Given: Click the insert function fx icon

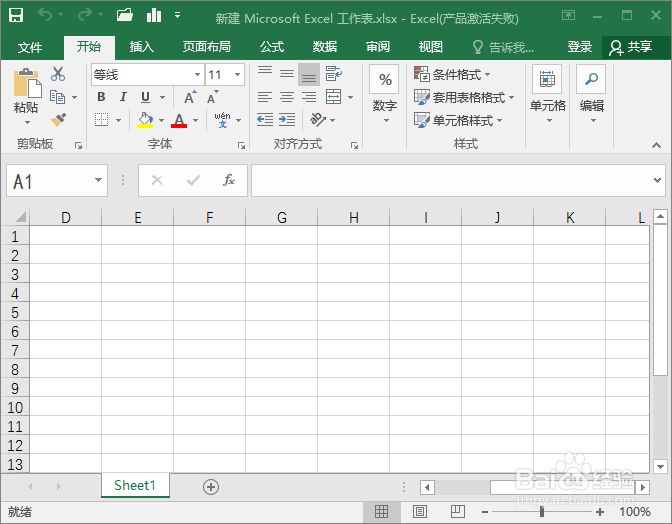Looking at the screenshot, I should [x=228, y=180].
